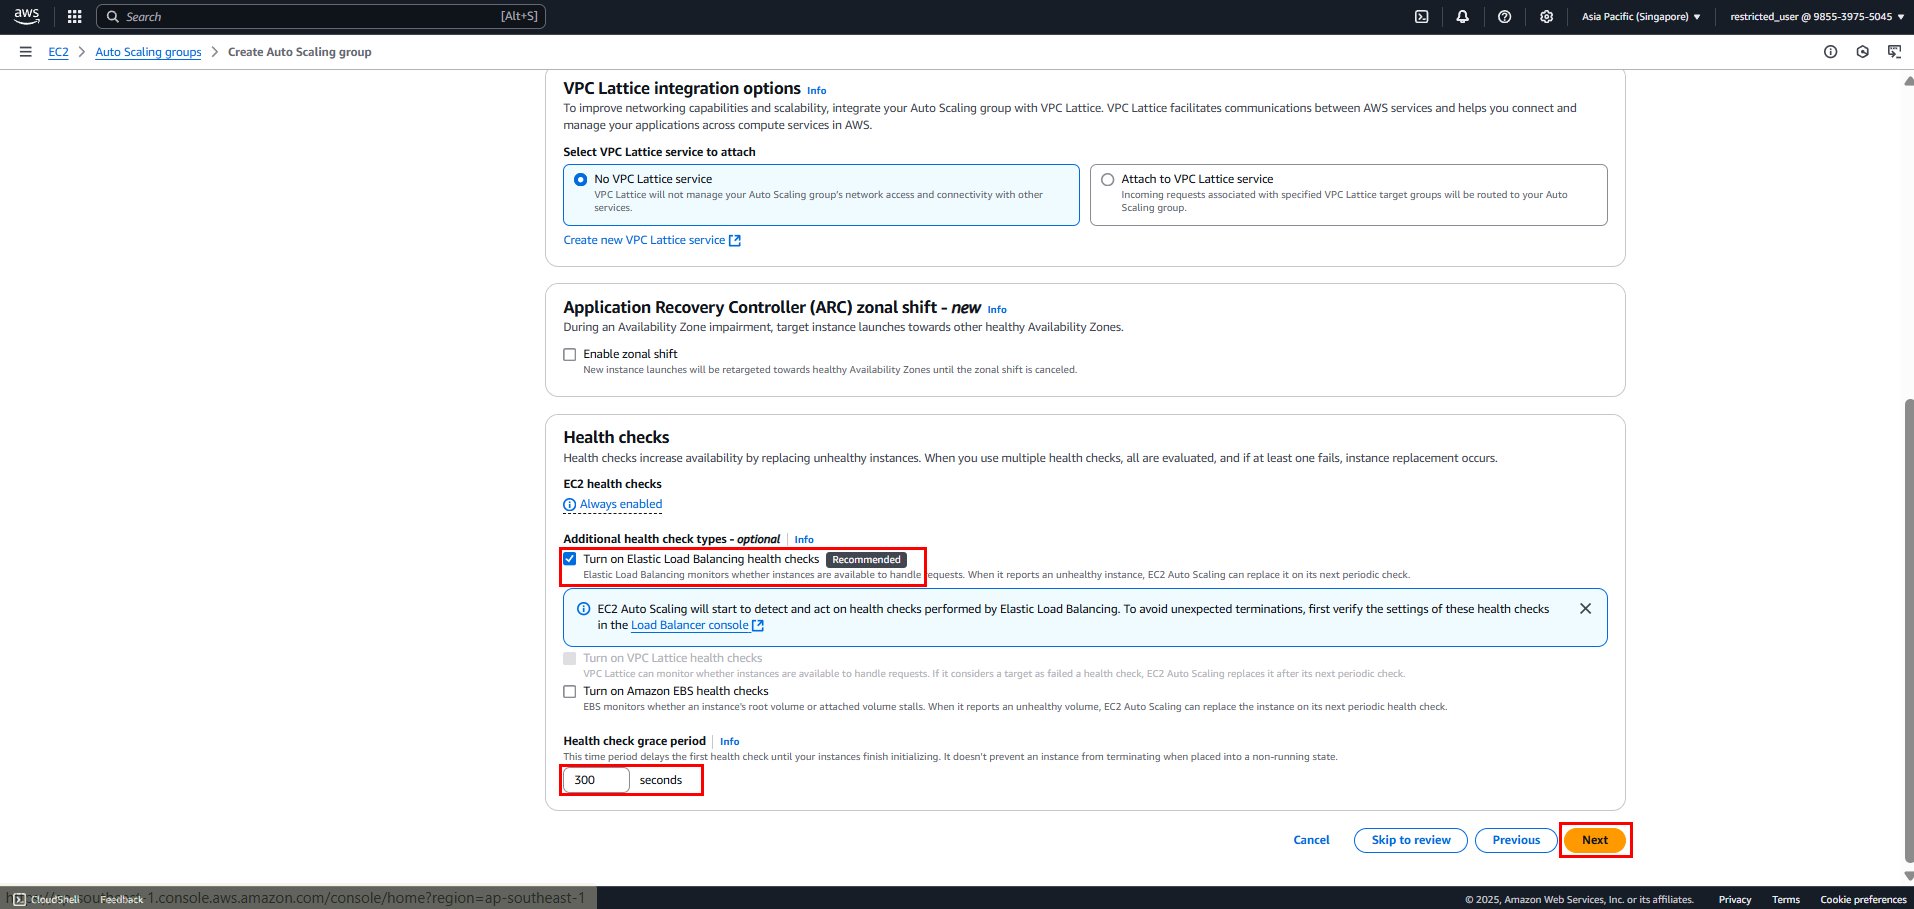
Task: Expand the Asia Pacific (Singapore) region dropdown
Action: pos(1641,17)
